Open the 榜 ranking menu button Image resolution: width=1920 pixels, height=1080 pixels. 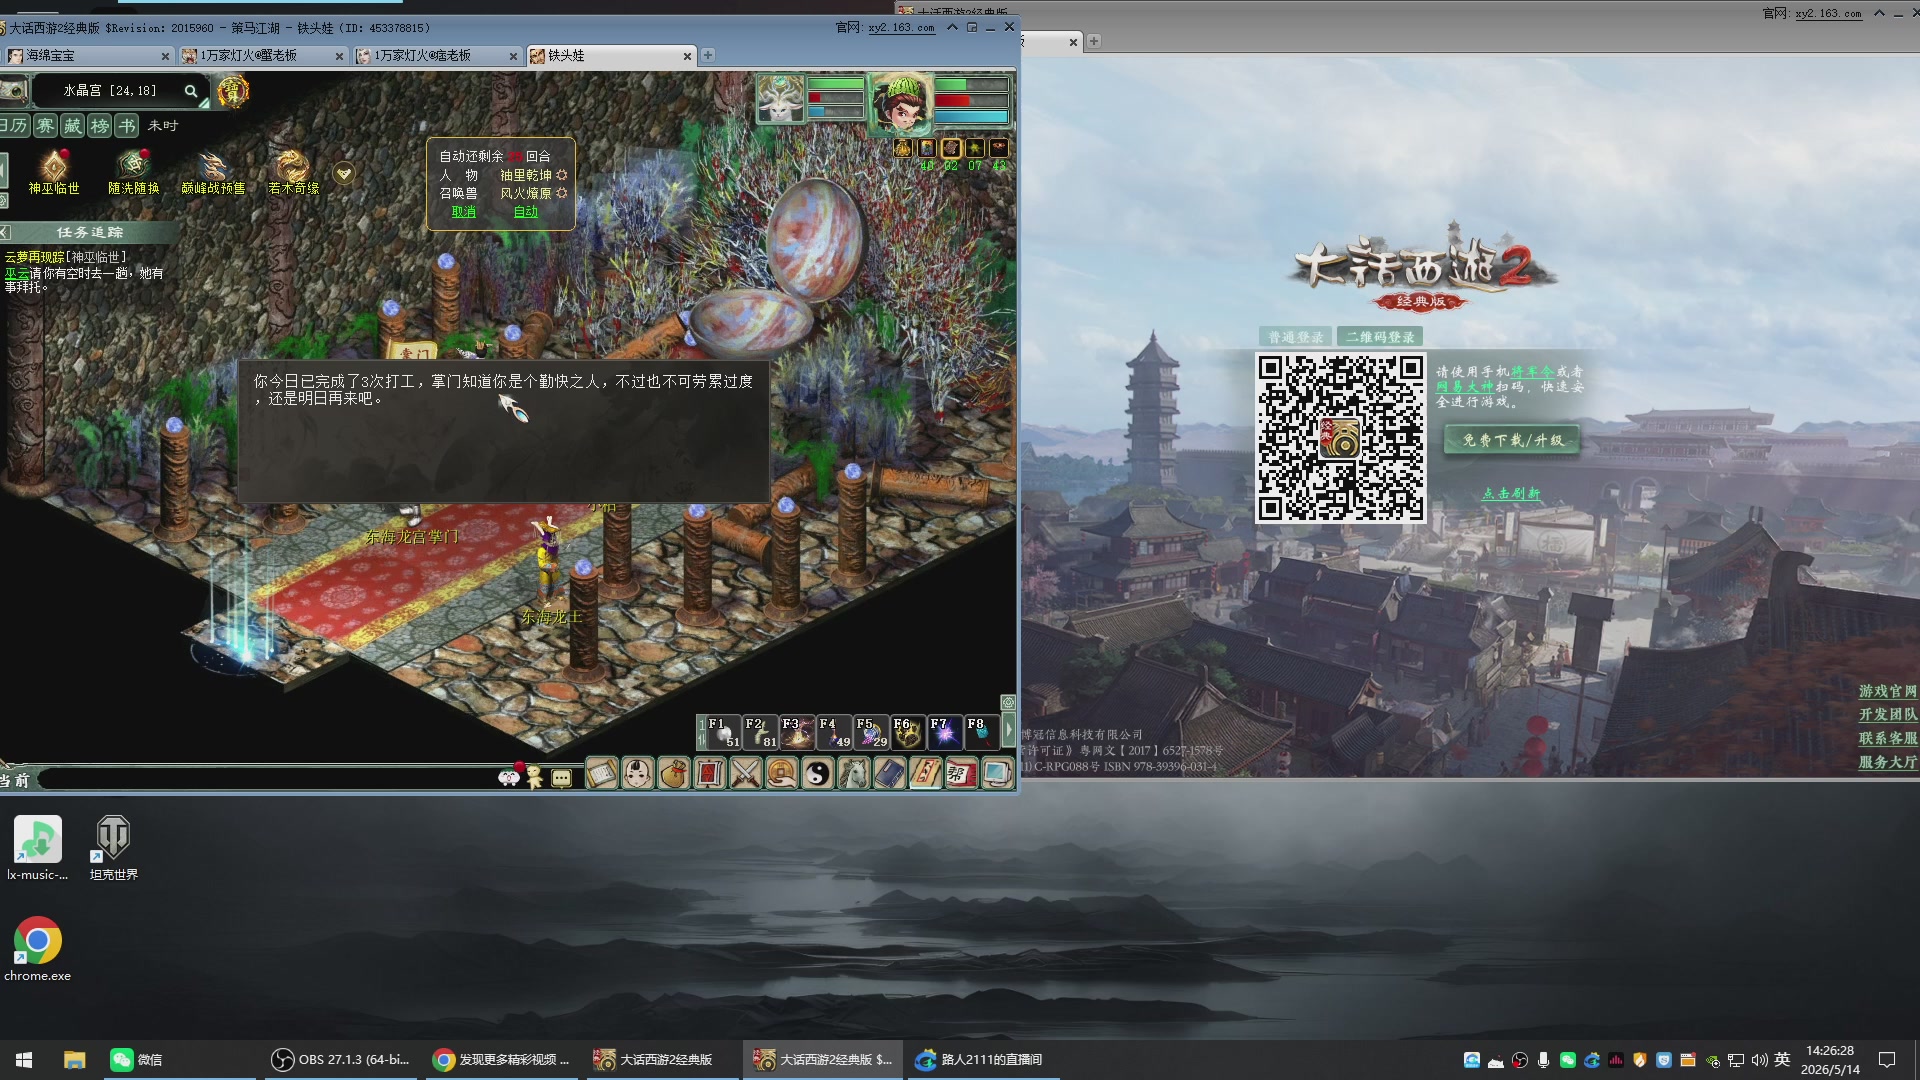pos(100,126)
